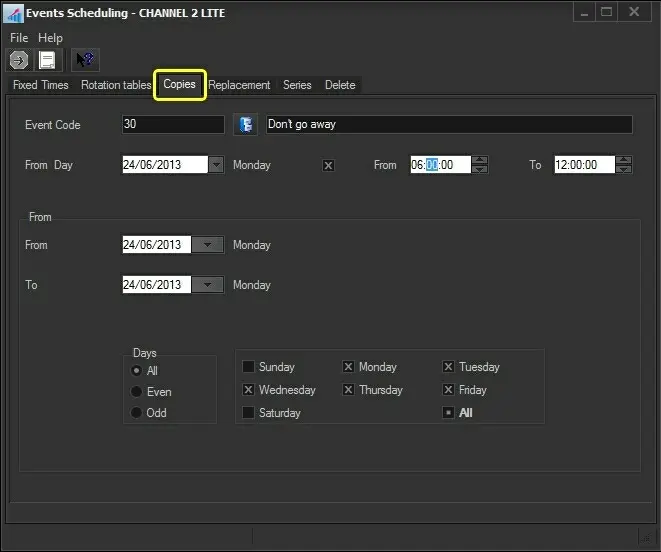This screenshot has height=552, width=661.
Task: Switch to the Rotation tables tab
Action: [116, 85]
